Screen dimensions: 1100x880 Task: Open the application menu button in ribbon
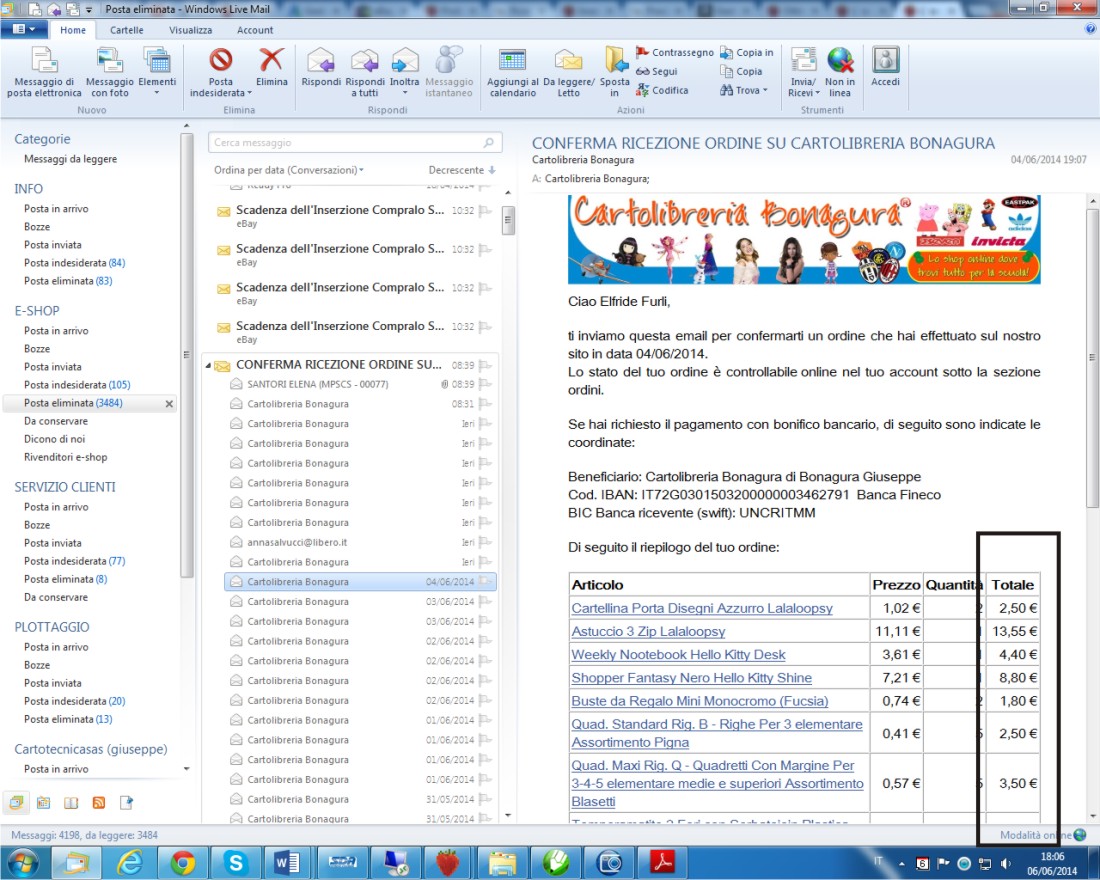click(x=25, y=29)
